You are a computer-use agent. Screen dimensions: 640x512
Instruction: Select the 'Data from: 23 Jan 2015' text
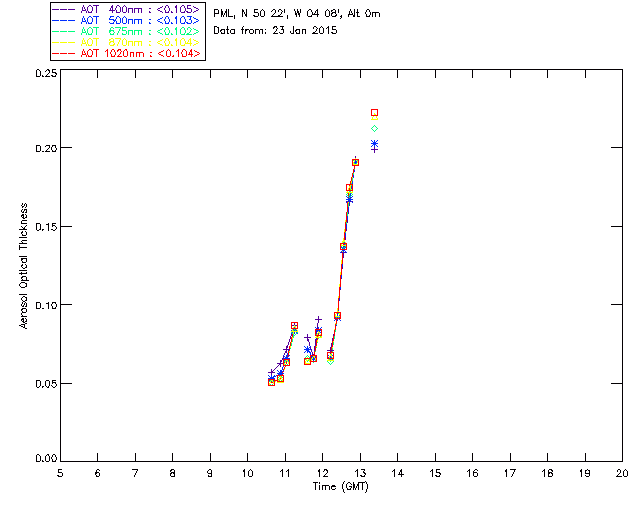pos(275,31)
